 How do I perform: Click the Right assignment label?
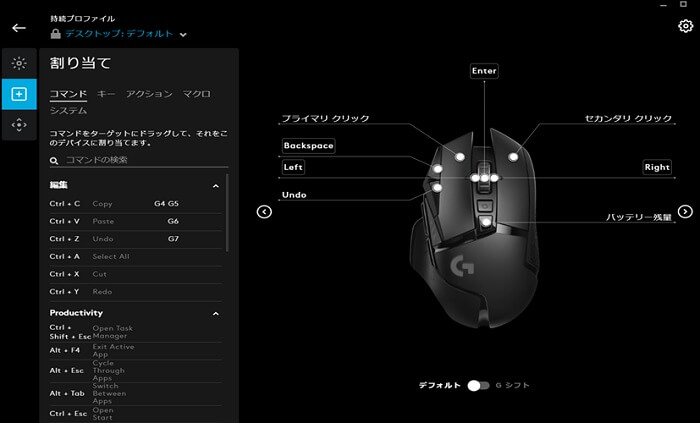point(657,167)
